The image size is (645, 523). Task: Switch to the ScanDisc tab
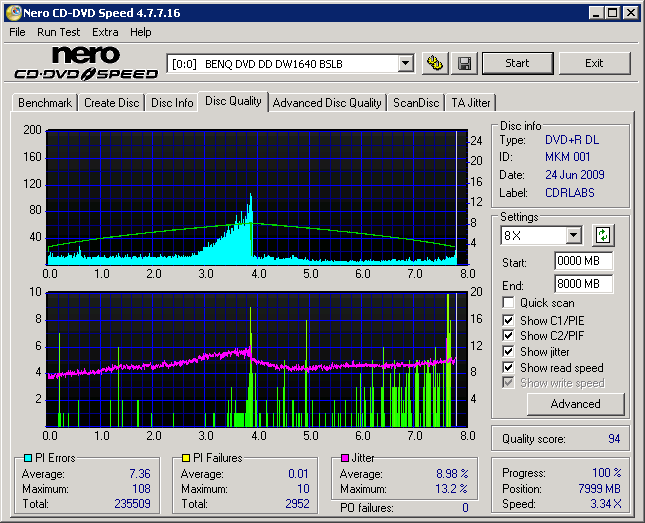[416, 102]
